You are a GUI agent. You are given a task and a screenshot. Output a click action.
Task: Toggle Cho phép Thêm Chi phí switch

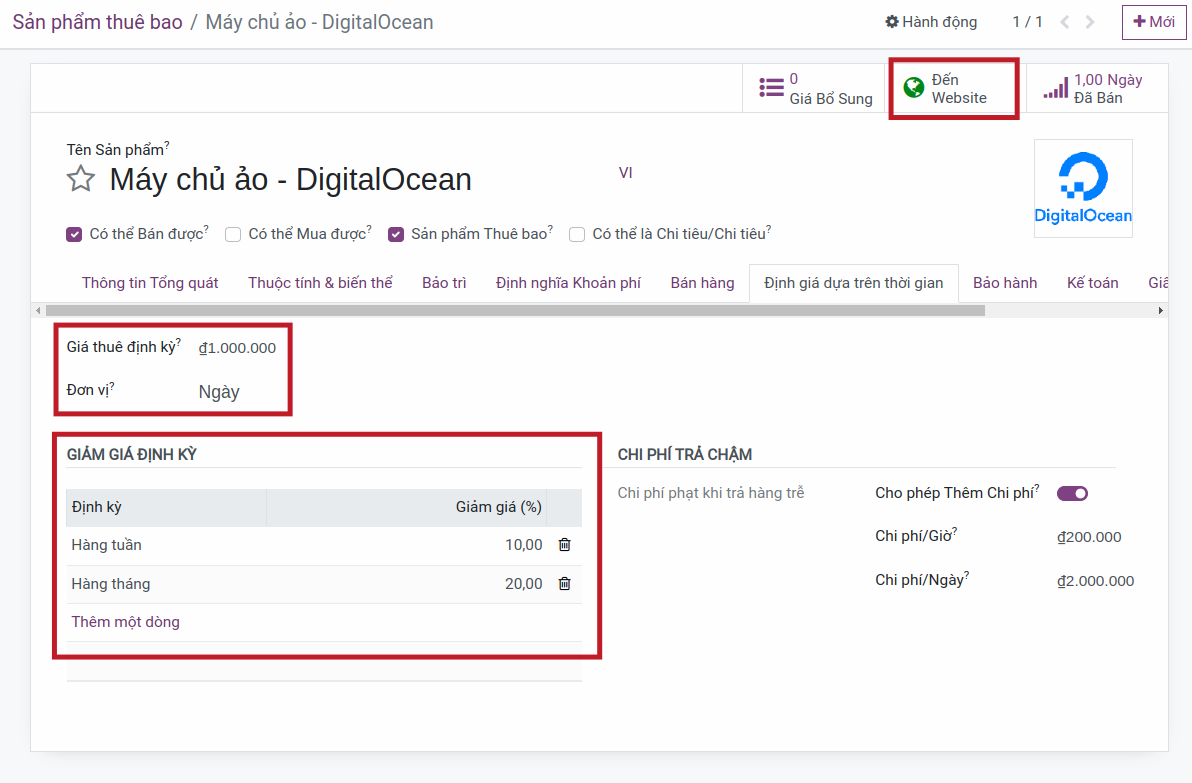tap(1072, 493)
